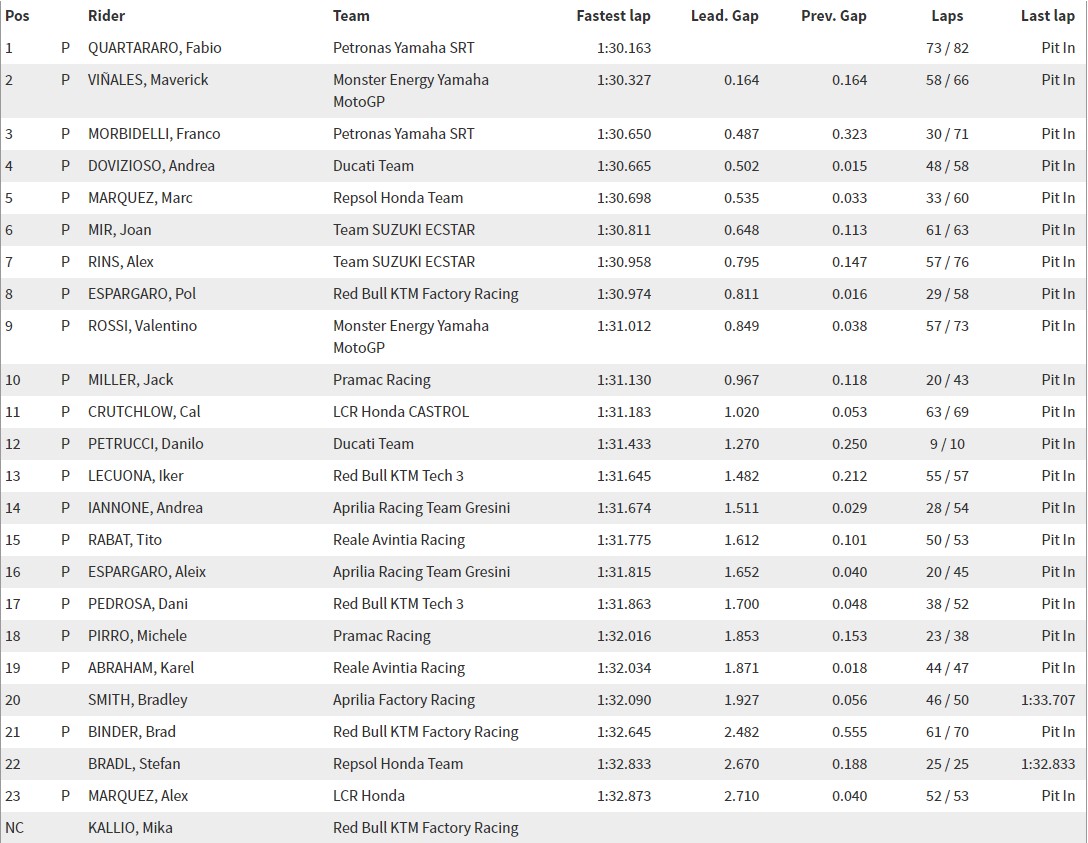The width and height of the screenshot is (1088, 843).
Task: Click Pos column header
Action: [x=17, y=15]
